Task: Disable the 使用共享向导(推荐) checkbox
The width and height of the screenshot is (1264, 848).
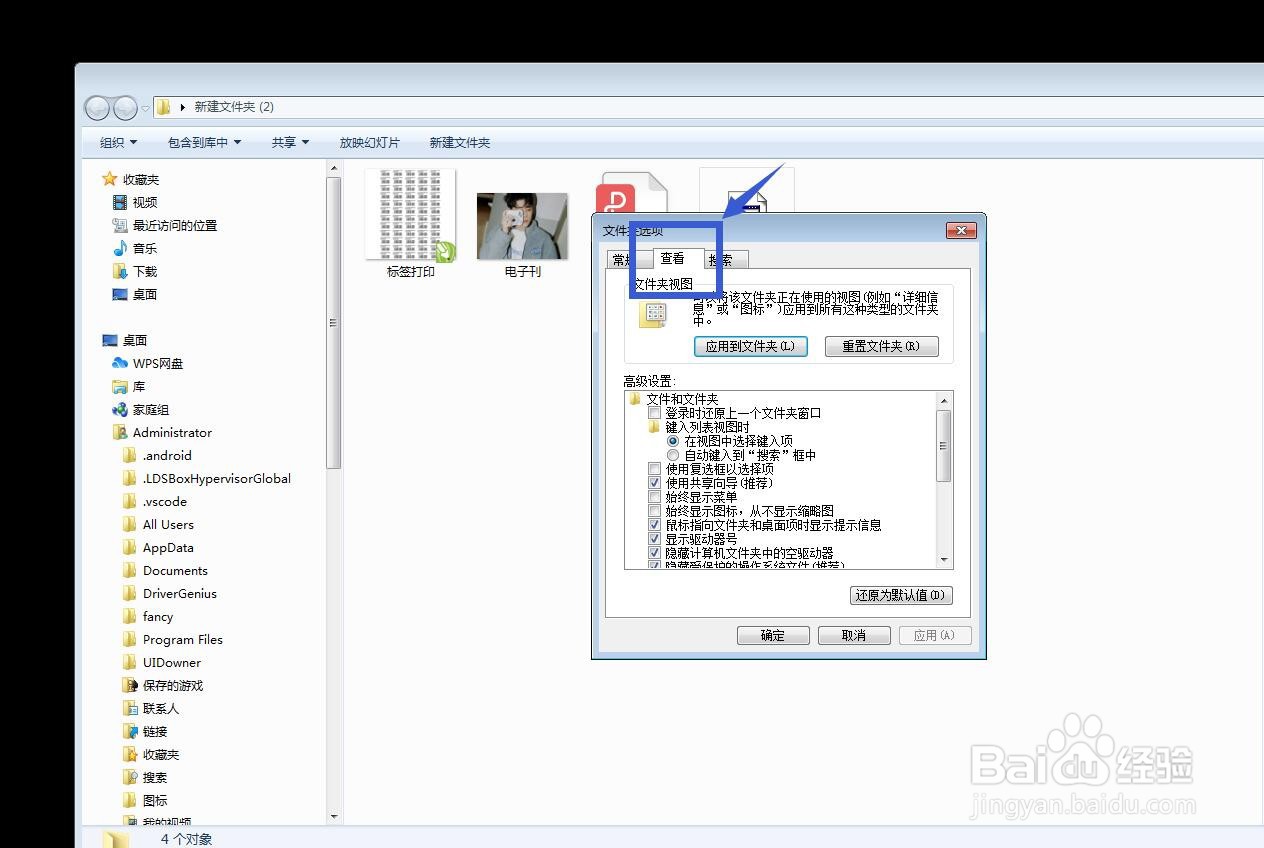Action: [x=655, y=481]
